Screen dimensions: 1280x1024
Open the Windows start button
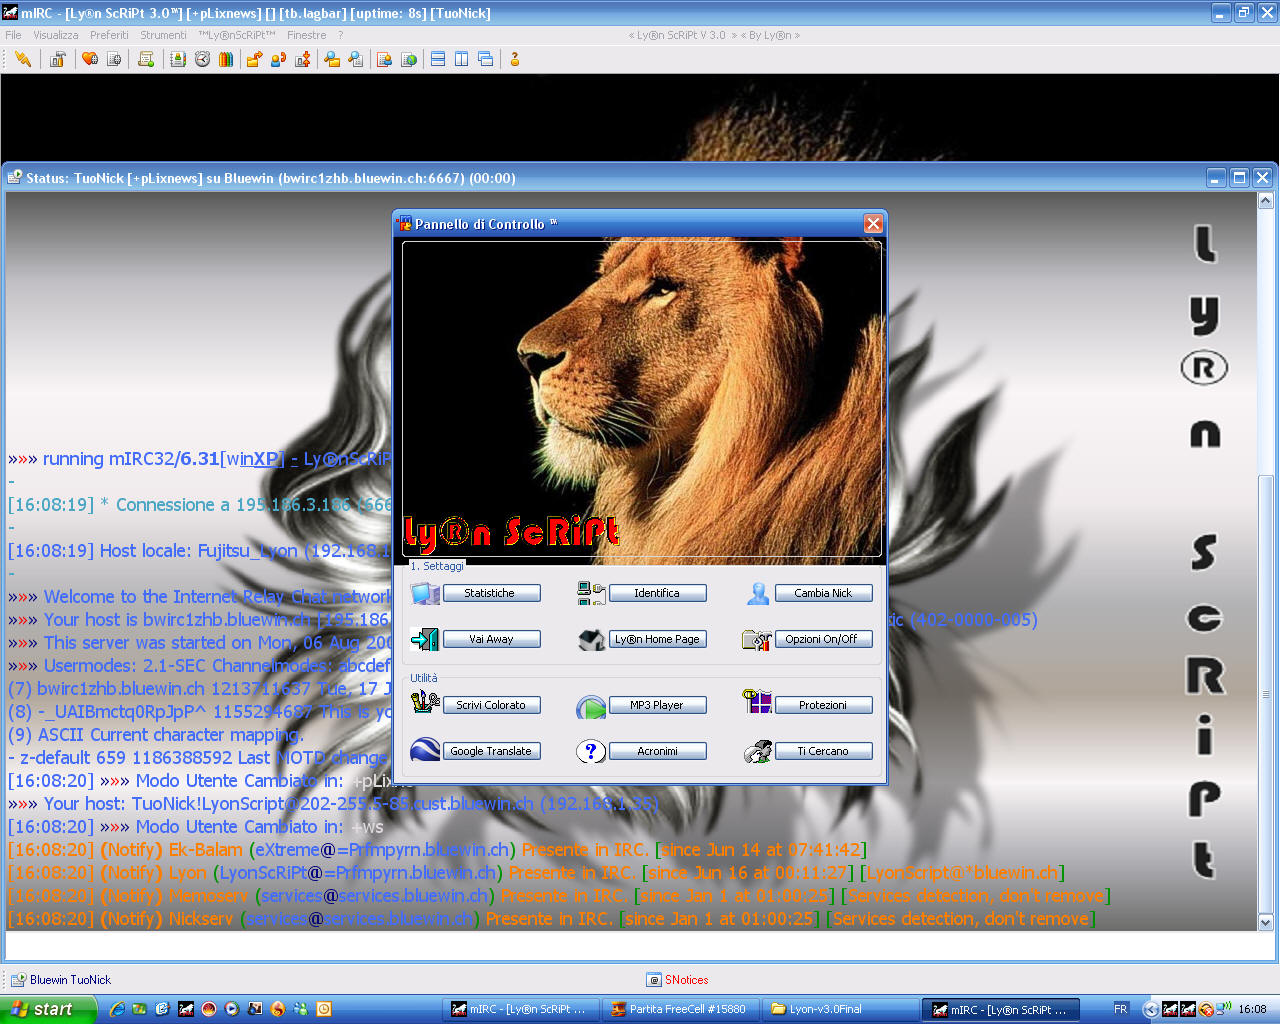click(48, 1009)
